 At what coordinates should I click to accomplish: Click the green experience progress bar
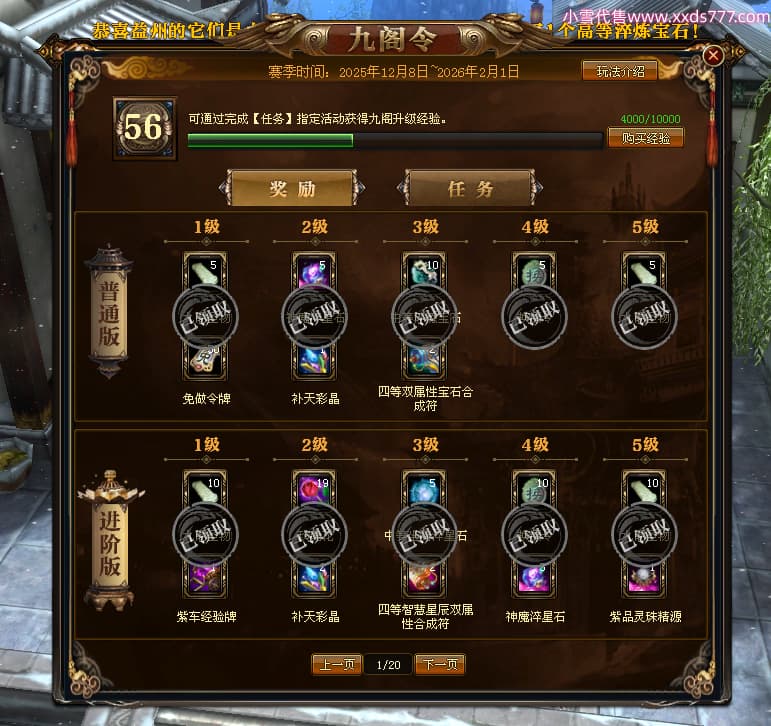(395, 140)
